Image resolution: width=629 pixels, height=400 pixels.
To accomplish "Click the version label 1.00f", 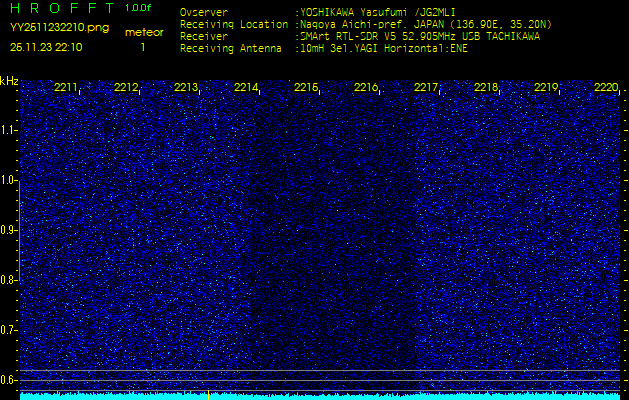I will (138, 8).
